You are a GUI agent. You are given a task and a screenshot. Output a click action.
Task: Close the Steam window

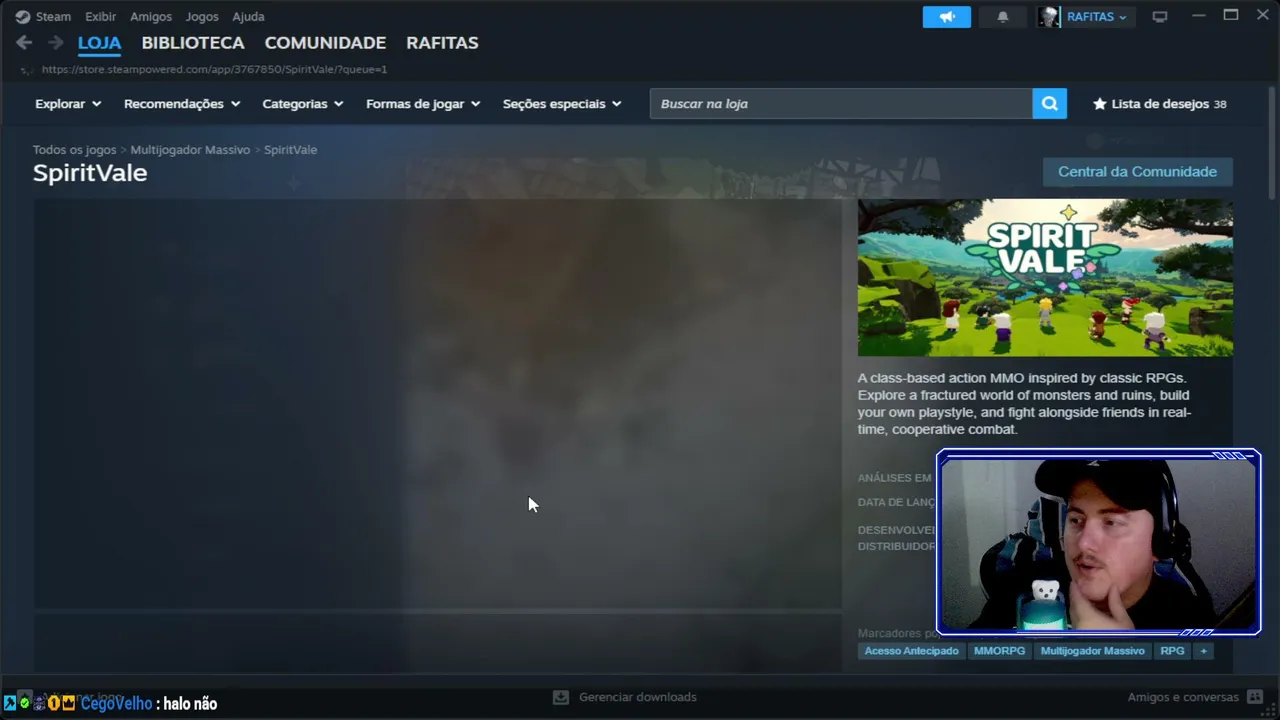tap(1263, 16)
